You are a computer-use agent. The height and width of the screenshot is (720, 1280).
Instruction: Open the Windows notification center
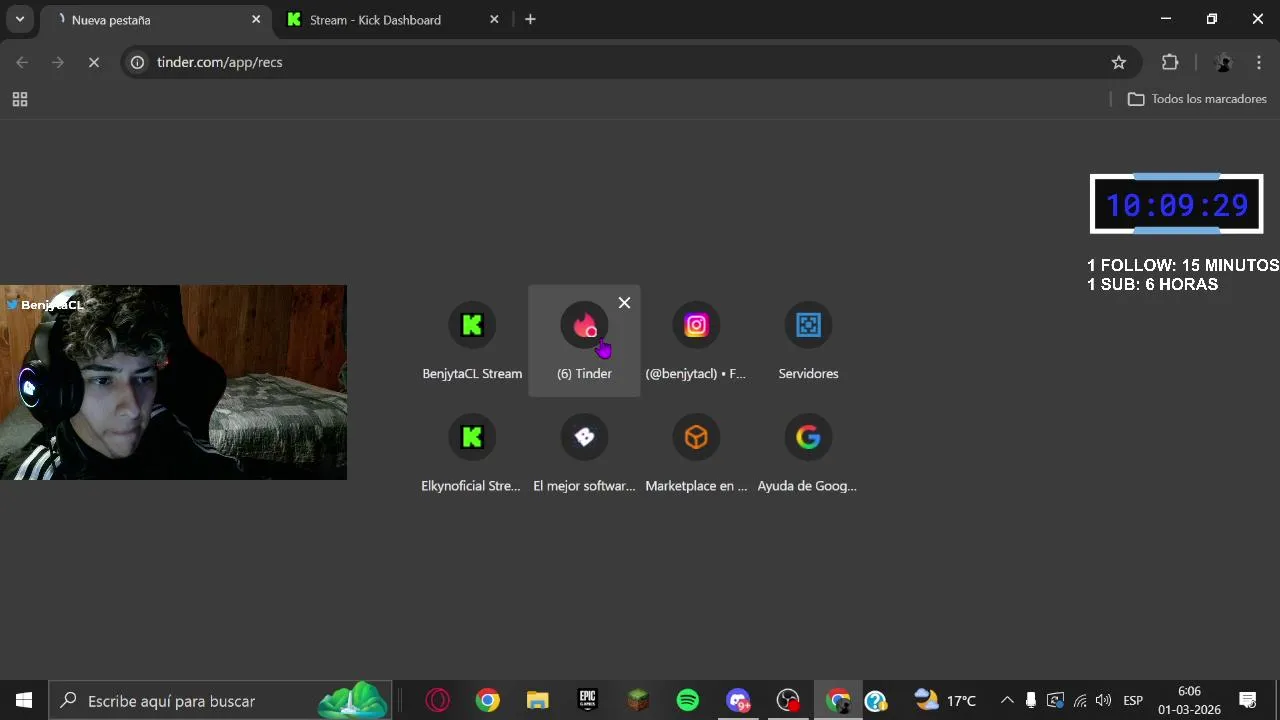point(1248,701)
